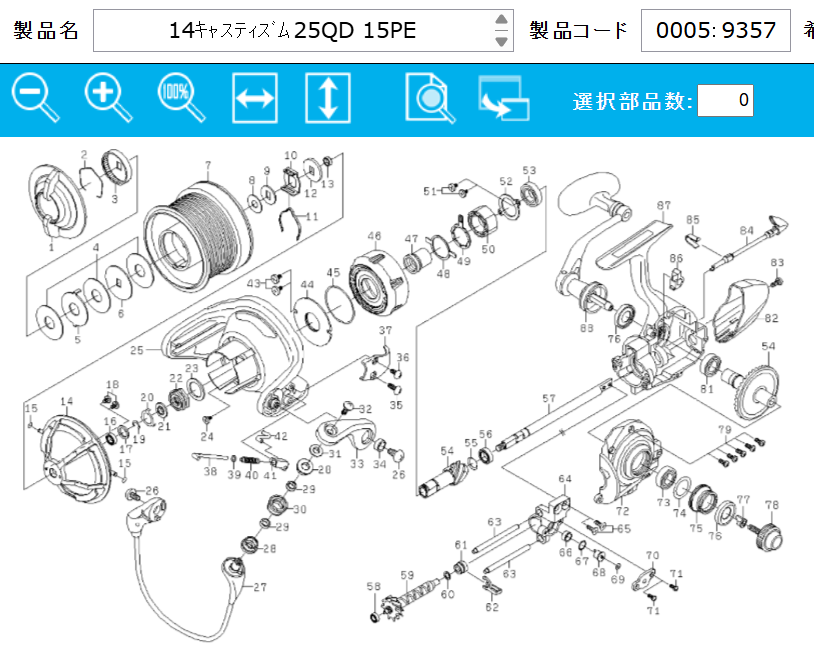Select part number 58 label
The image size is (814, 660).
pyautogui.click(x=373, y=586)
